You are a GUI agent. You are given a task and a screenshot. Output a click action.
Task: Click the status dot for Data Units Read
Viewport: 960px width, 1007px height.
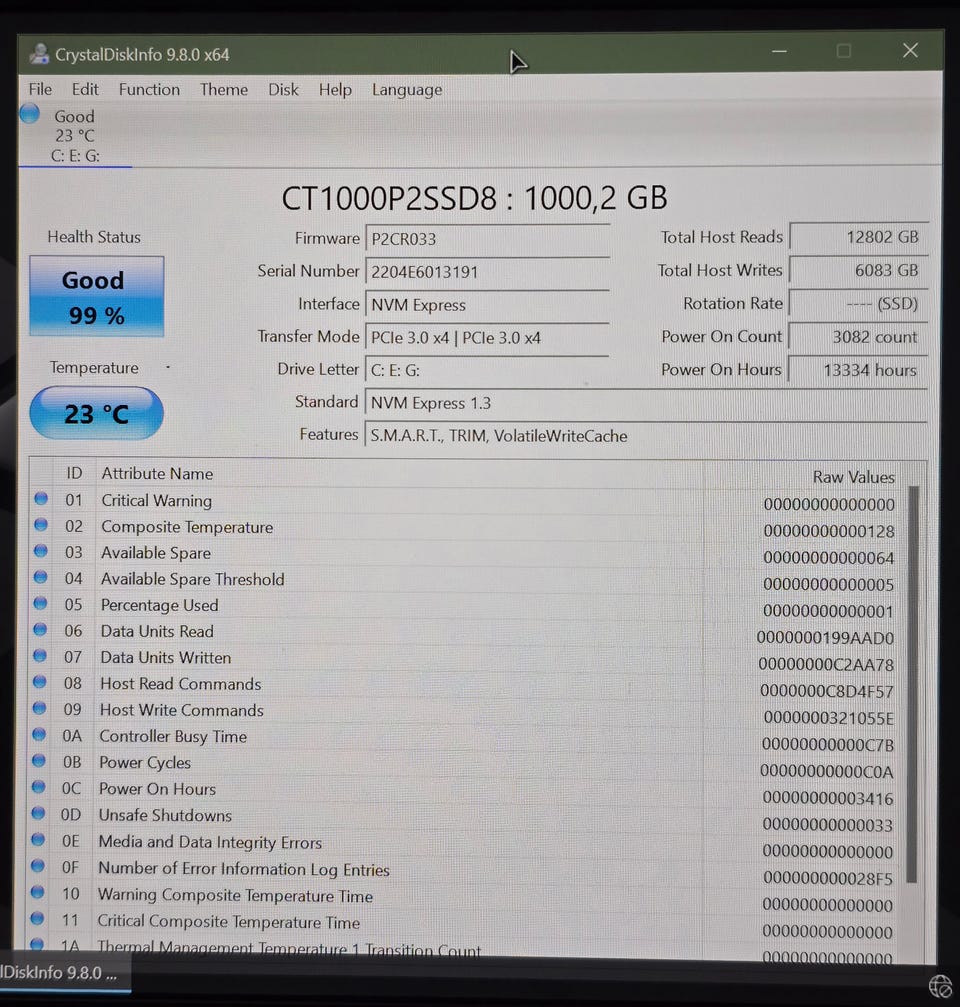click(40, 629)
